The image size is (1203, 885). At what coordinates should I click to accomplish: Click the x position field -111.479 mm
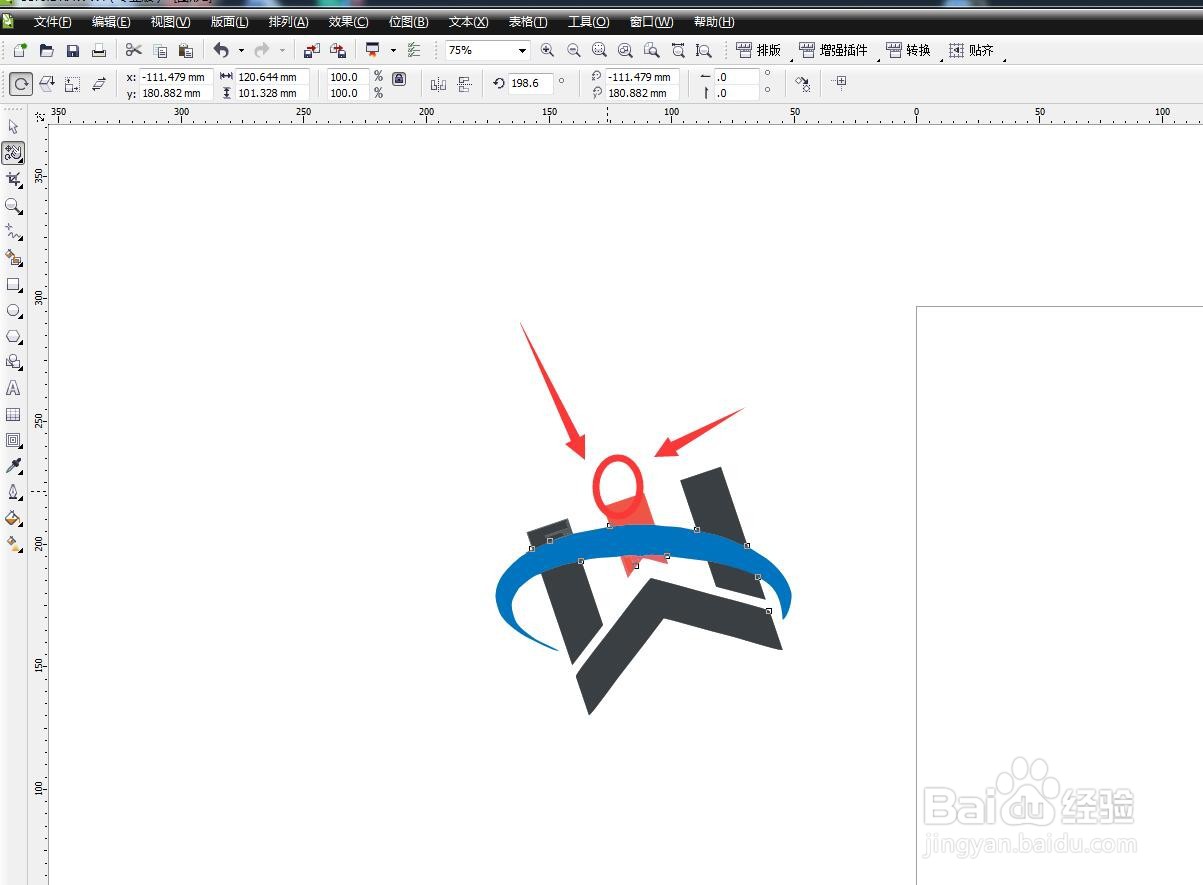(x=176, y=77)
